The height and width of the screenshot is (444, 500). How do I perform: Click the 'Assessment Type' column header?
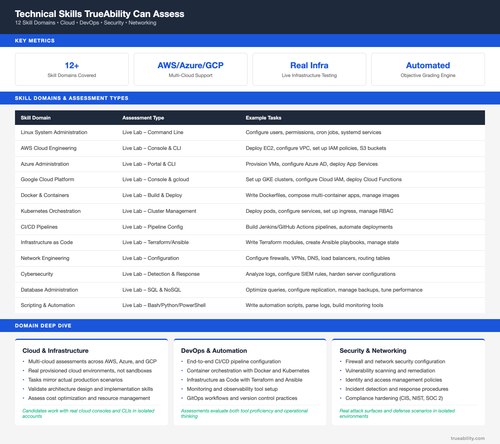pyautogui.click(x=143, y=118)
